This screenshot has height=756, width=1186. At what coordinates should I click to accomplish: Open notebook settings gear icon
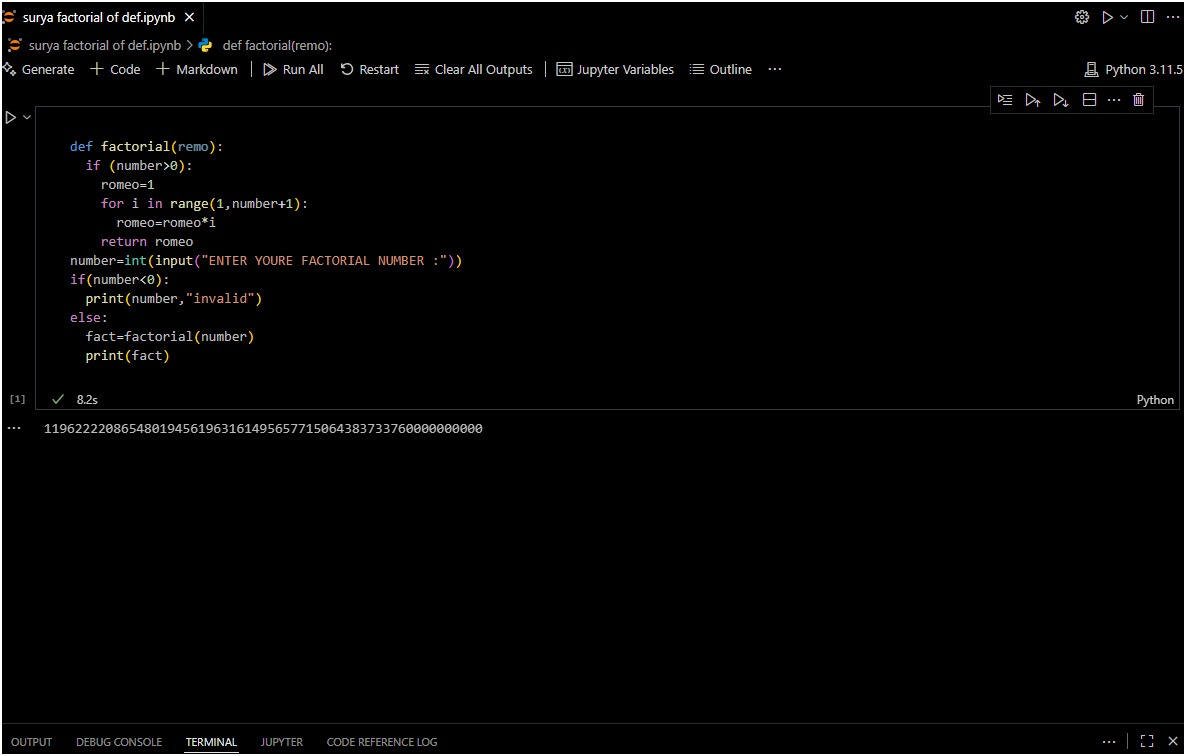tap(1081, 17)
